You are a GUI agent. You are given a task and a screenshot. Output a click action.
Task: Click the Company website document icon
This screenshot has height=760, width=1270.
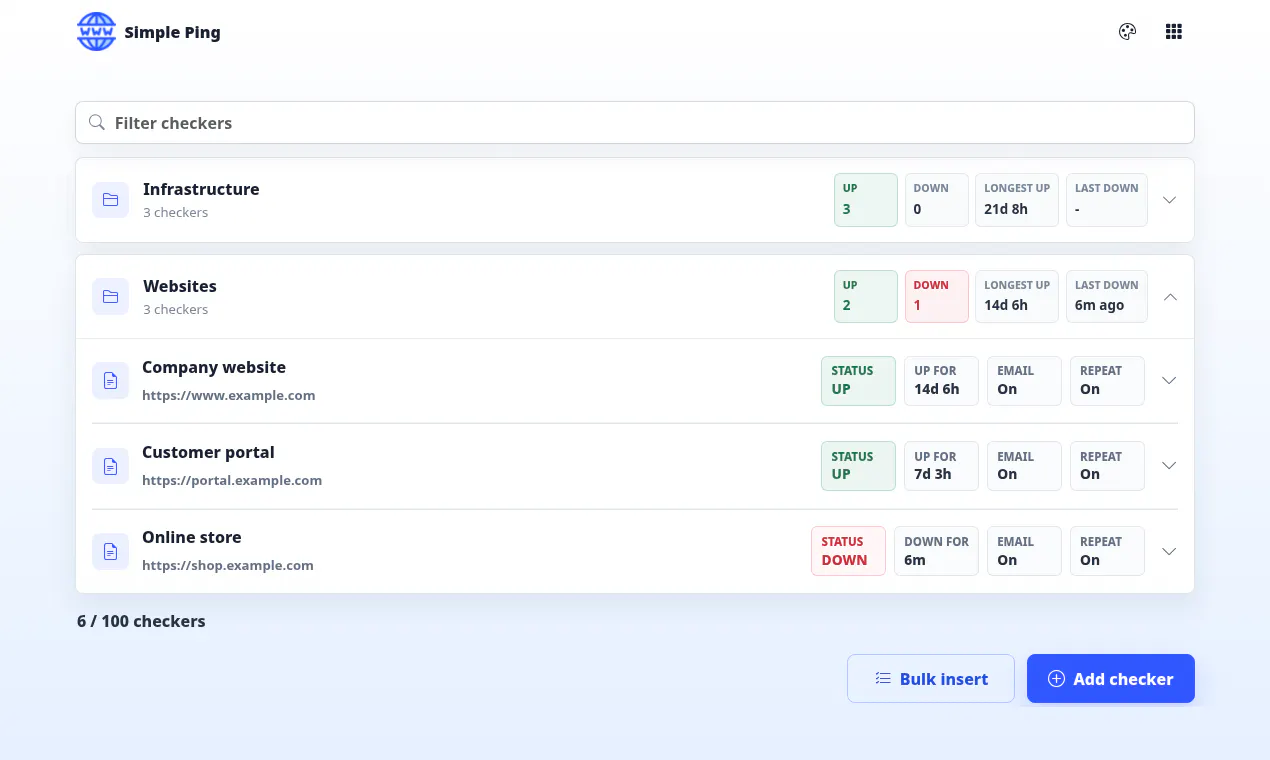point(110,381)
